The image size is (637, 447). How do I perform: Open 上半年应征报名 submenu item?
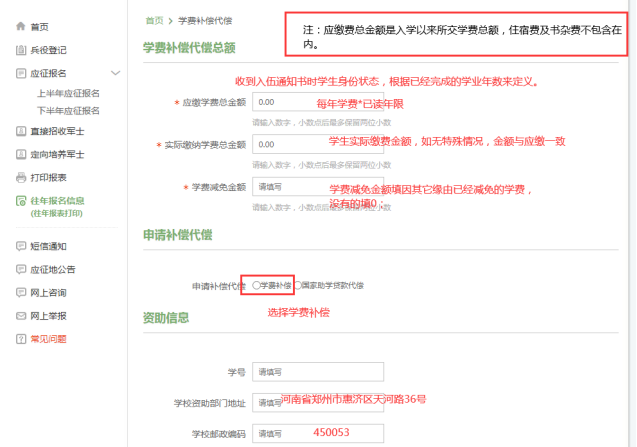pyautogui.click(x=68, y=93)
